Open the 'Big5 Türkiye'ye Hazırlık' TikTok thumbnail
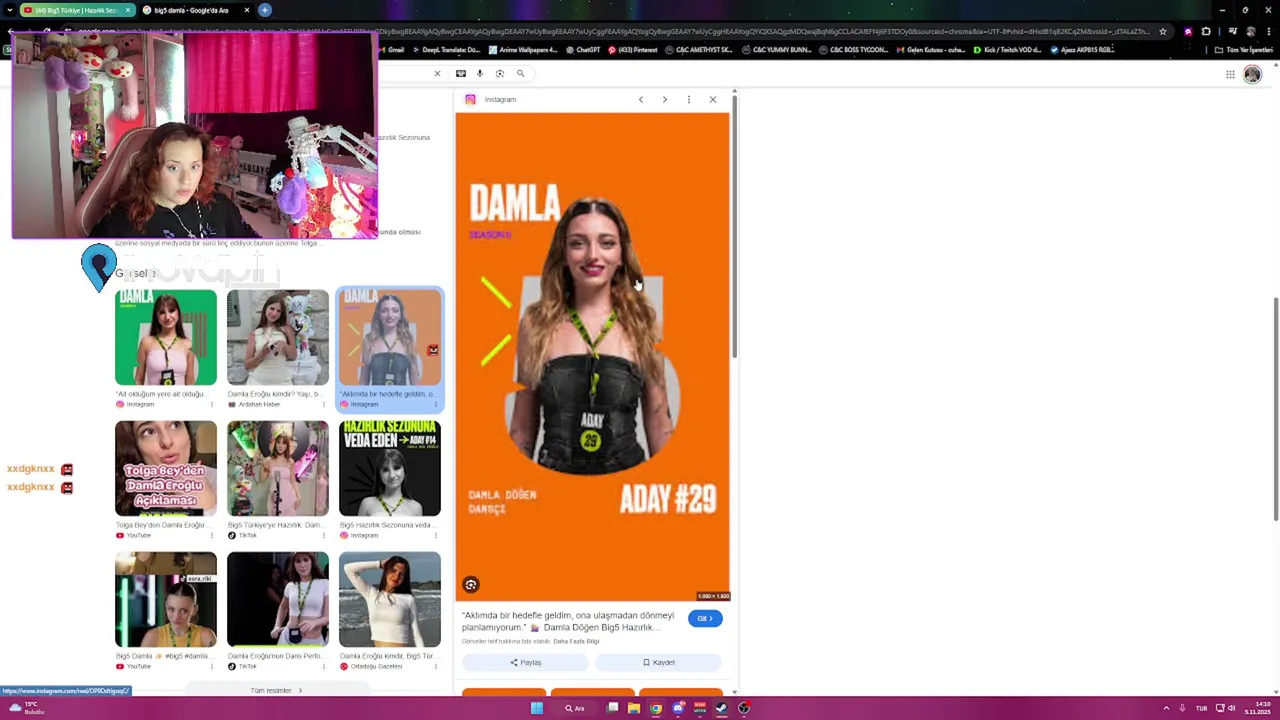The image size is (1280, 720). (x=278, y=468)
